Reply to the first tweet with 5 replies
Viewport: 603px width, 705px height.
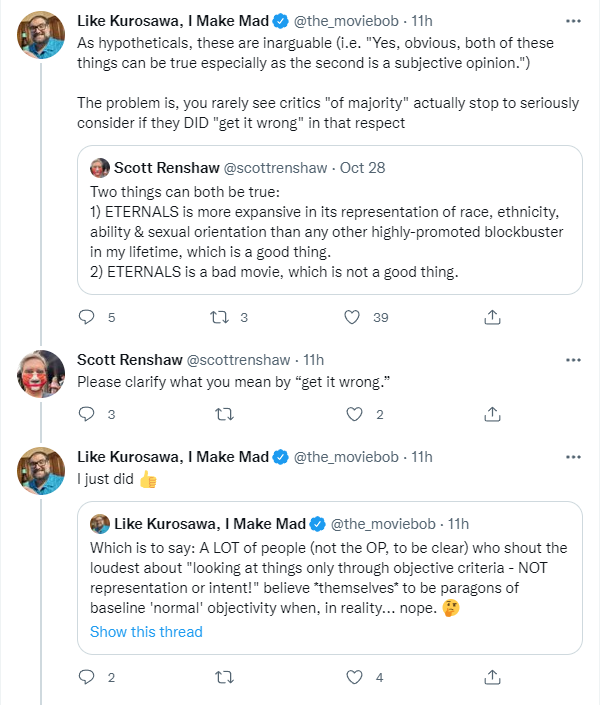(86, 317)
